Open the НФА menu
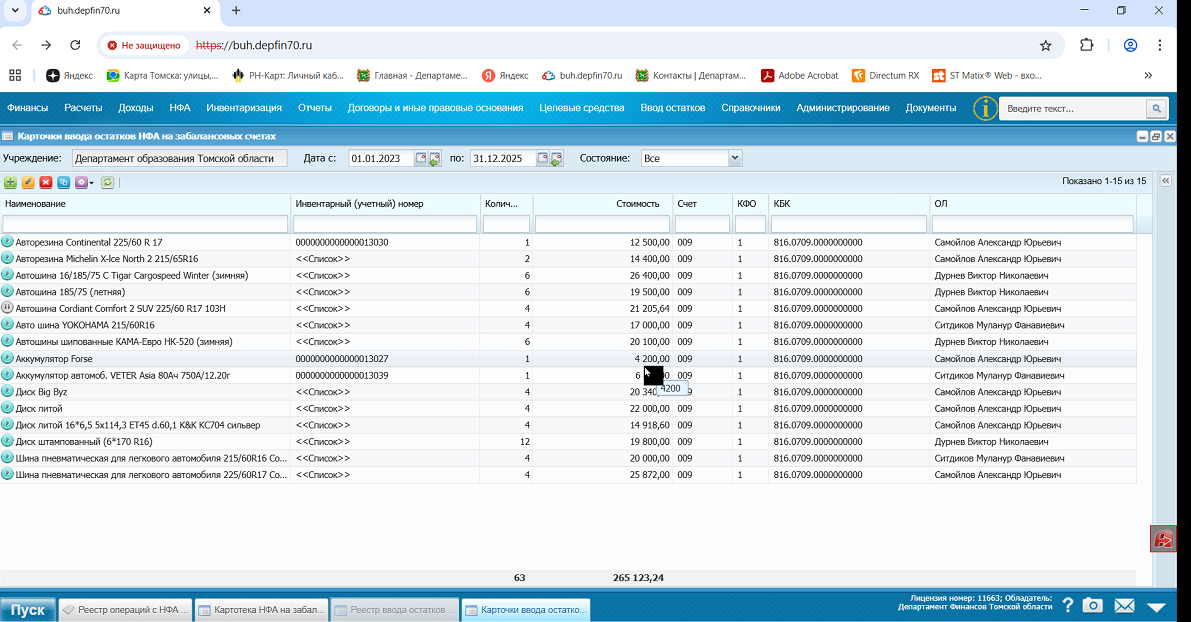 180,108
